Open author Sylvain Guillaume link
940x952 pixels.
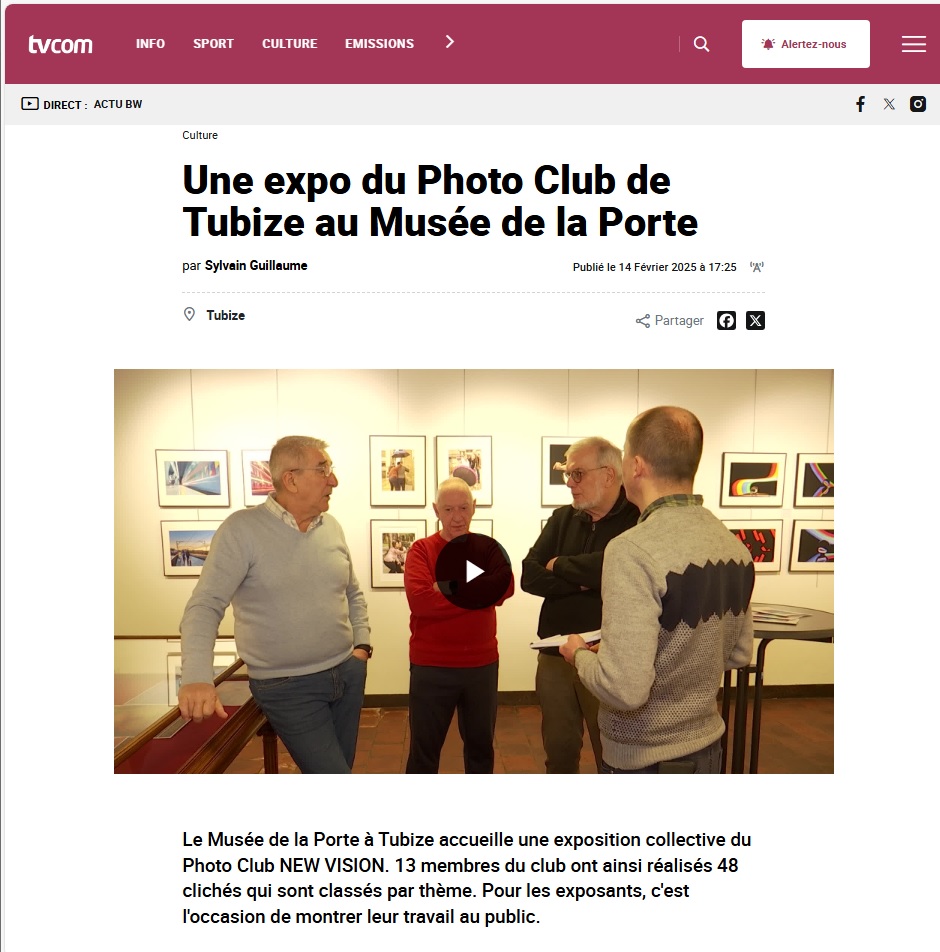(x=256, y=265)
